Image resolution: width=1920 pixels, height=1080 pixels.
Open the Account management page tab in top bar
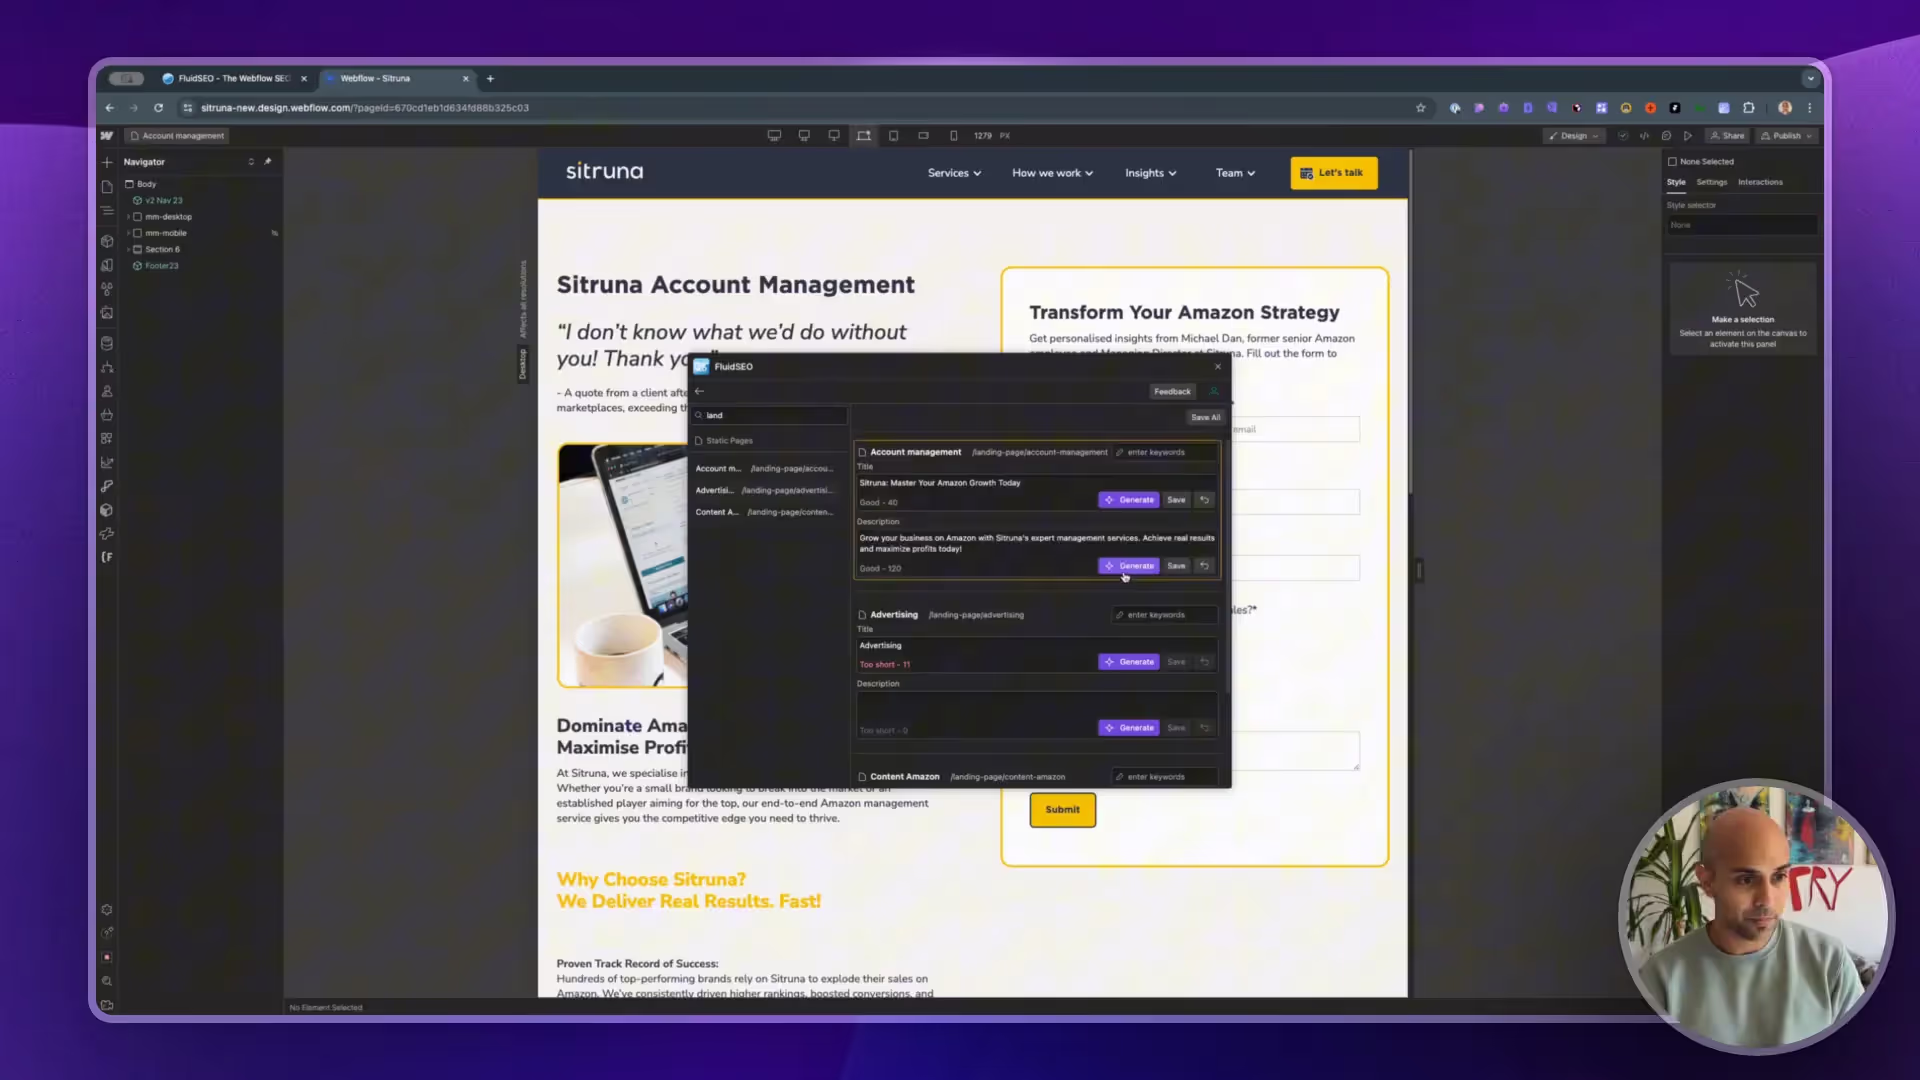[178, 136]
